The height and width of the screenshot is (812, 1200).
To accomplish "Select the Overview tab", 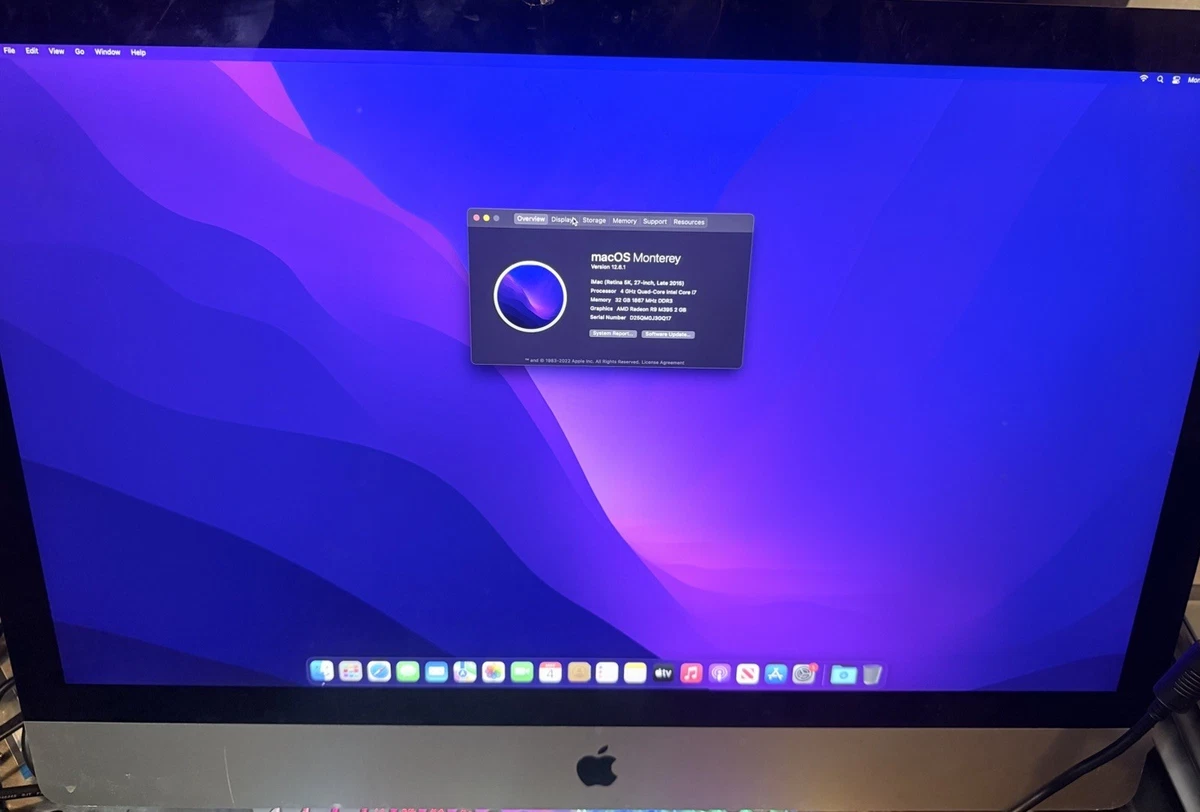I will (x=531, y=219).
